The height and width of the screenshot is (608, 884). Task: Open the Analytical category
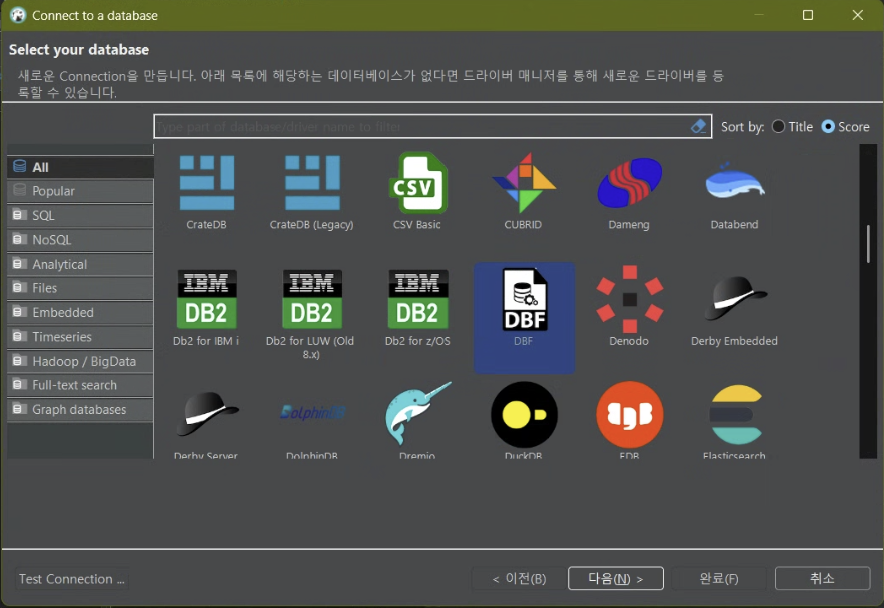80,264
